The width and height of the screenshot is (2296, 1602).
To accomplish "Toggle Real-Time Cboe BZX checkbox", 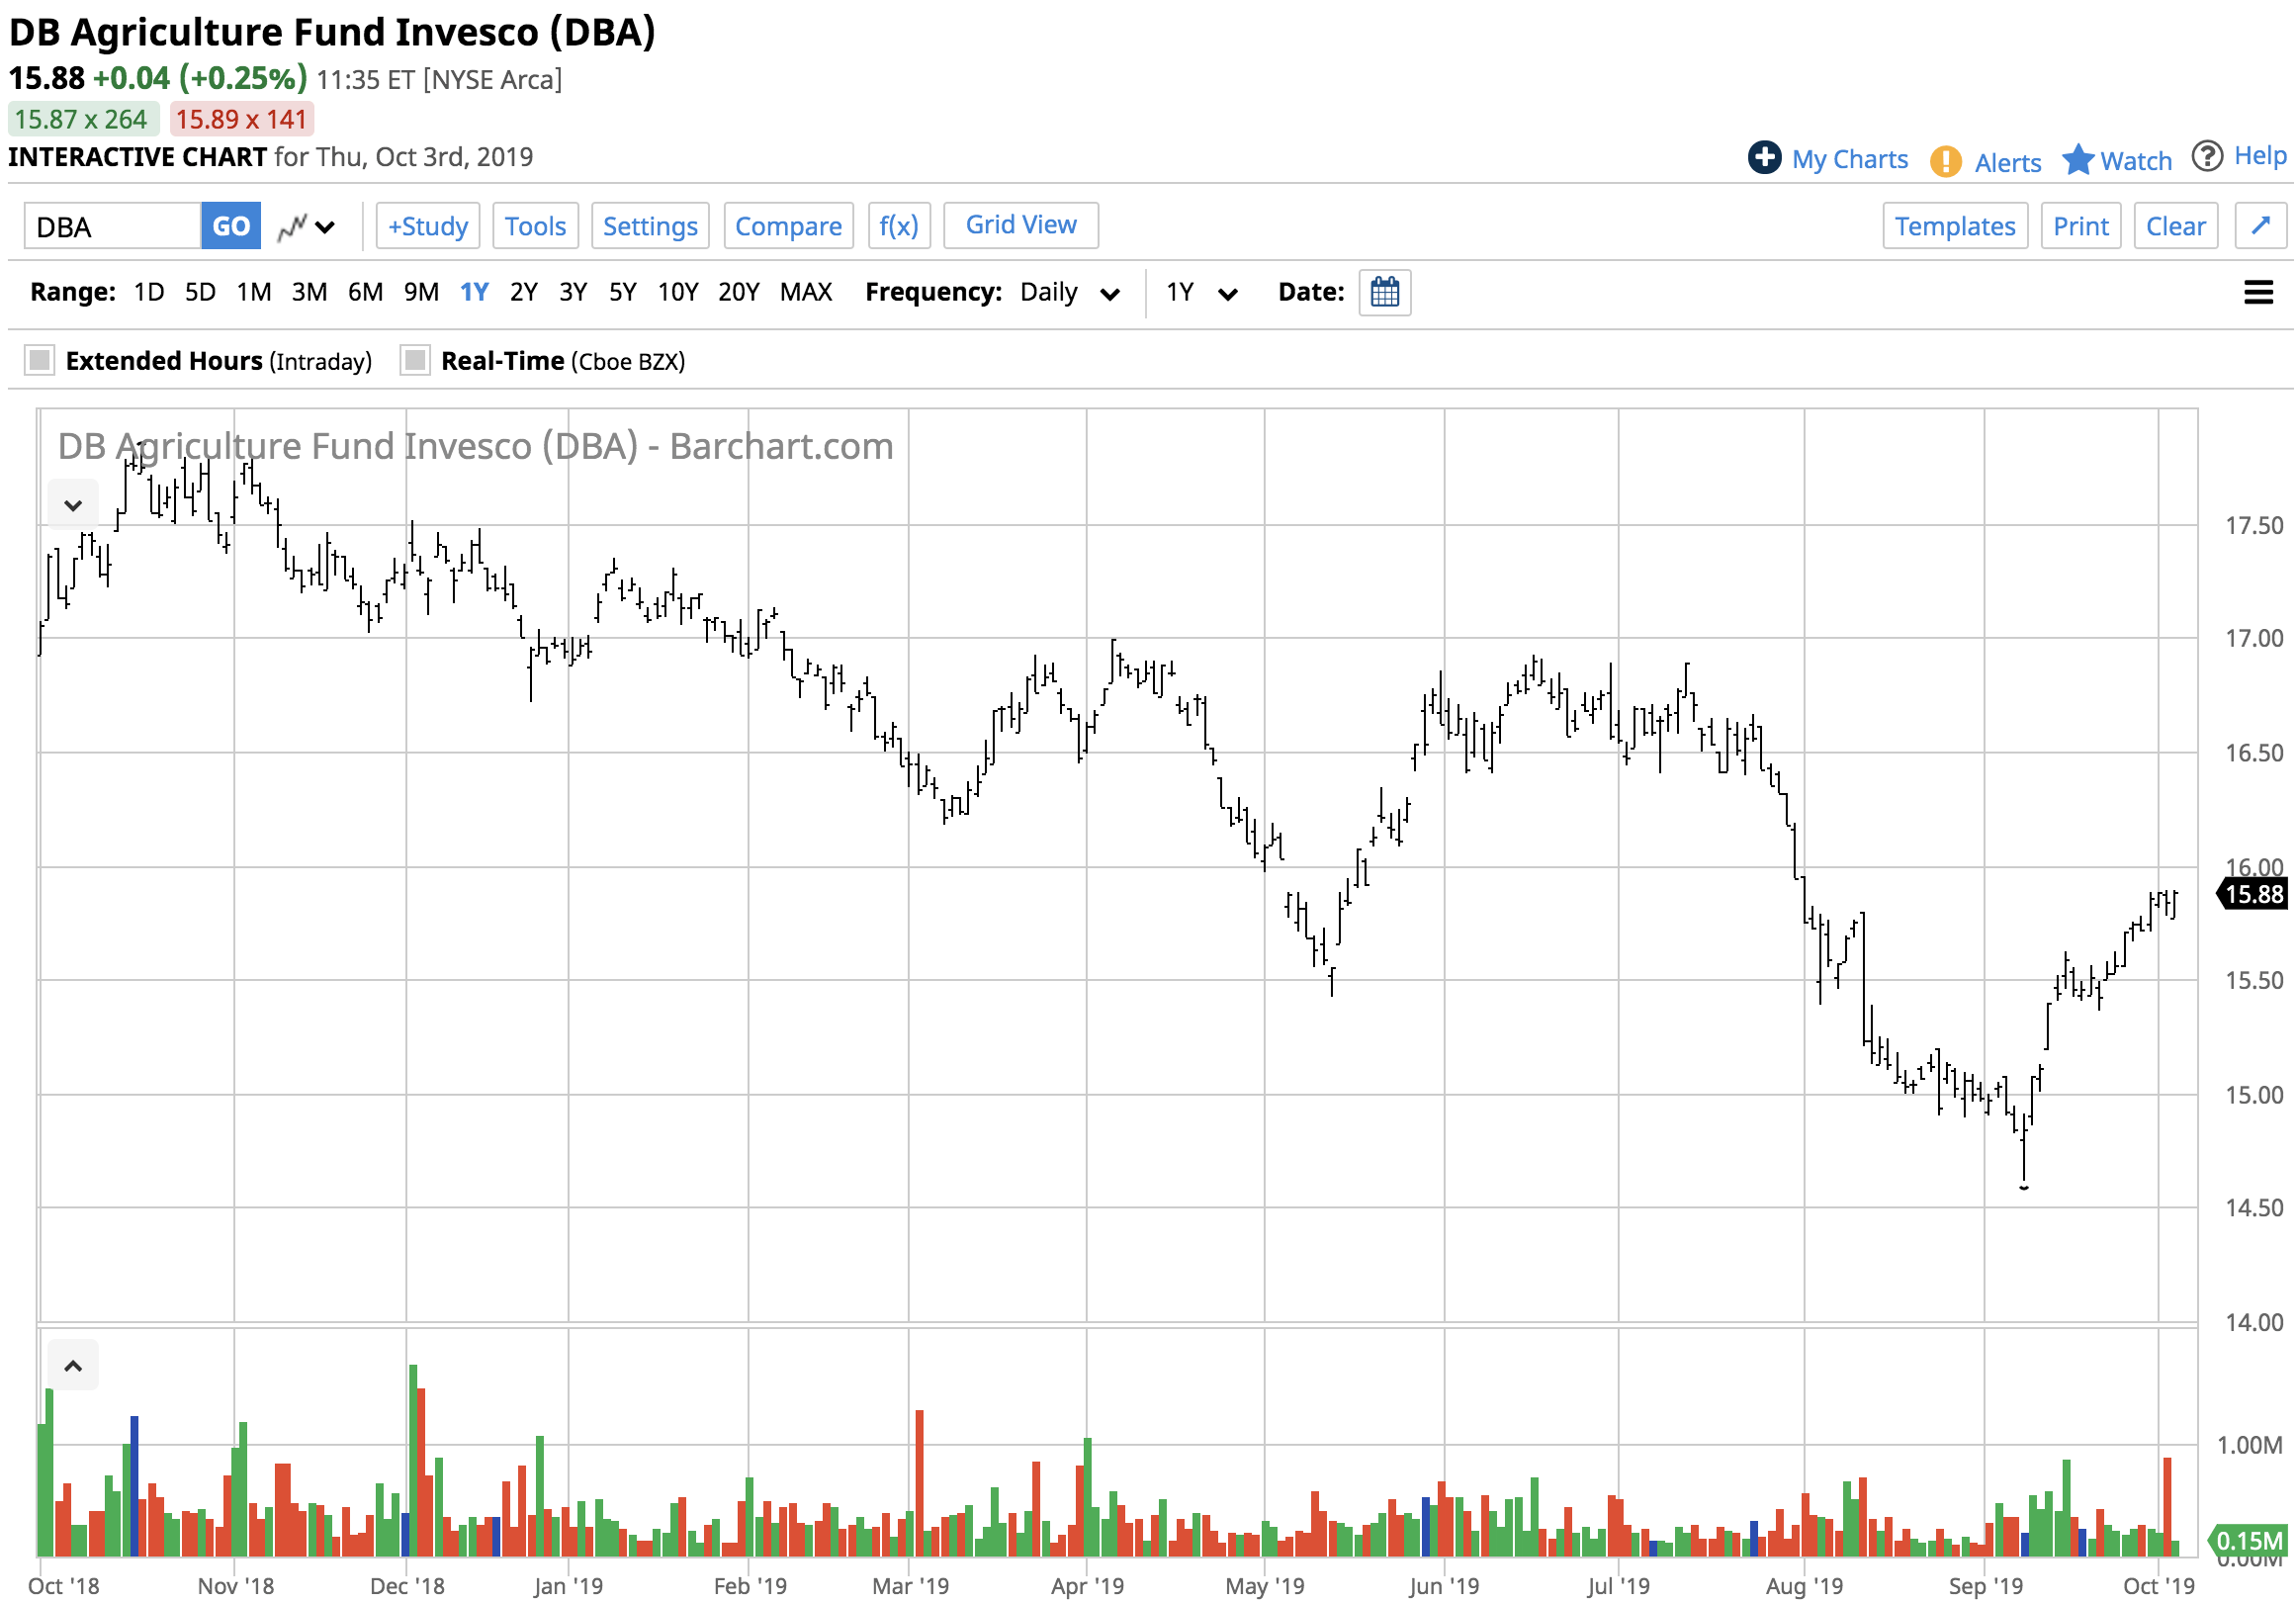I will coord(415,360).
